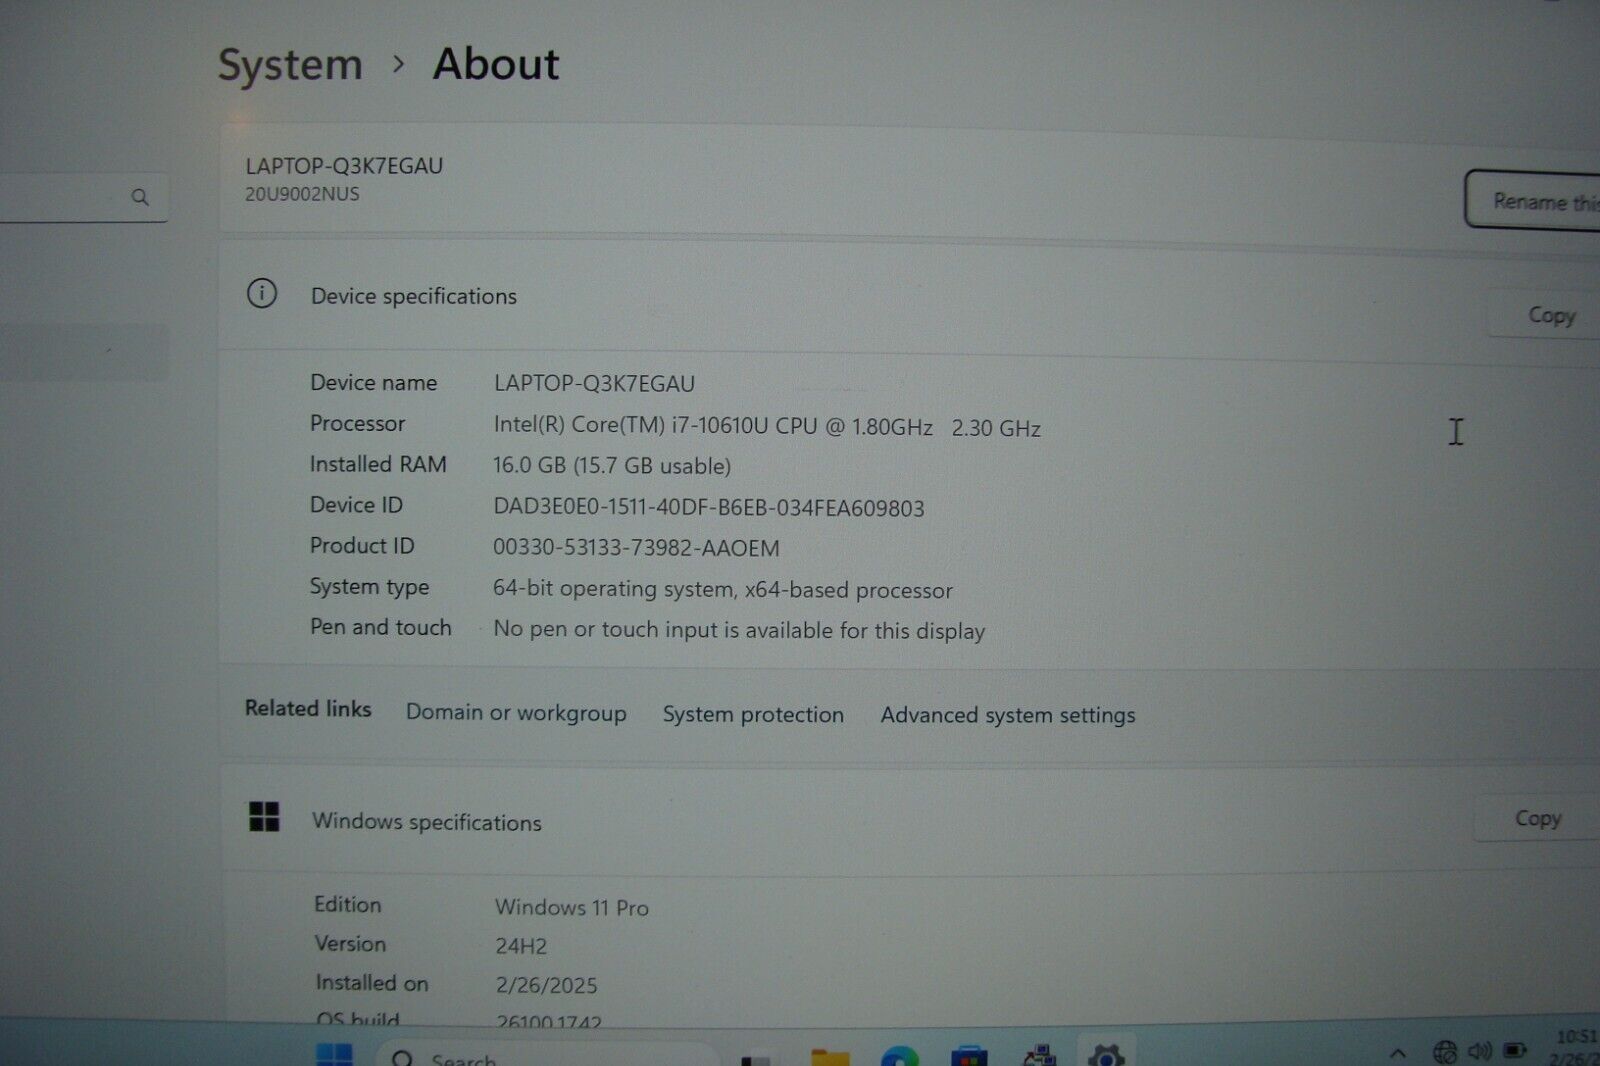Click Rename this PC button
This screenshot has width=1600, height=1066.
(x=1532, y=200)
